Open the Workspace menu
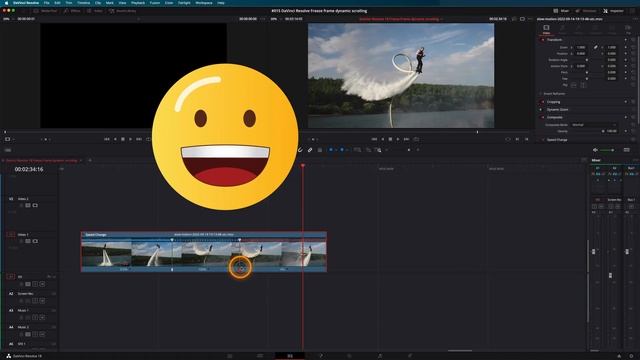This screenshot has width=640, height=360. [204, 3]
